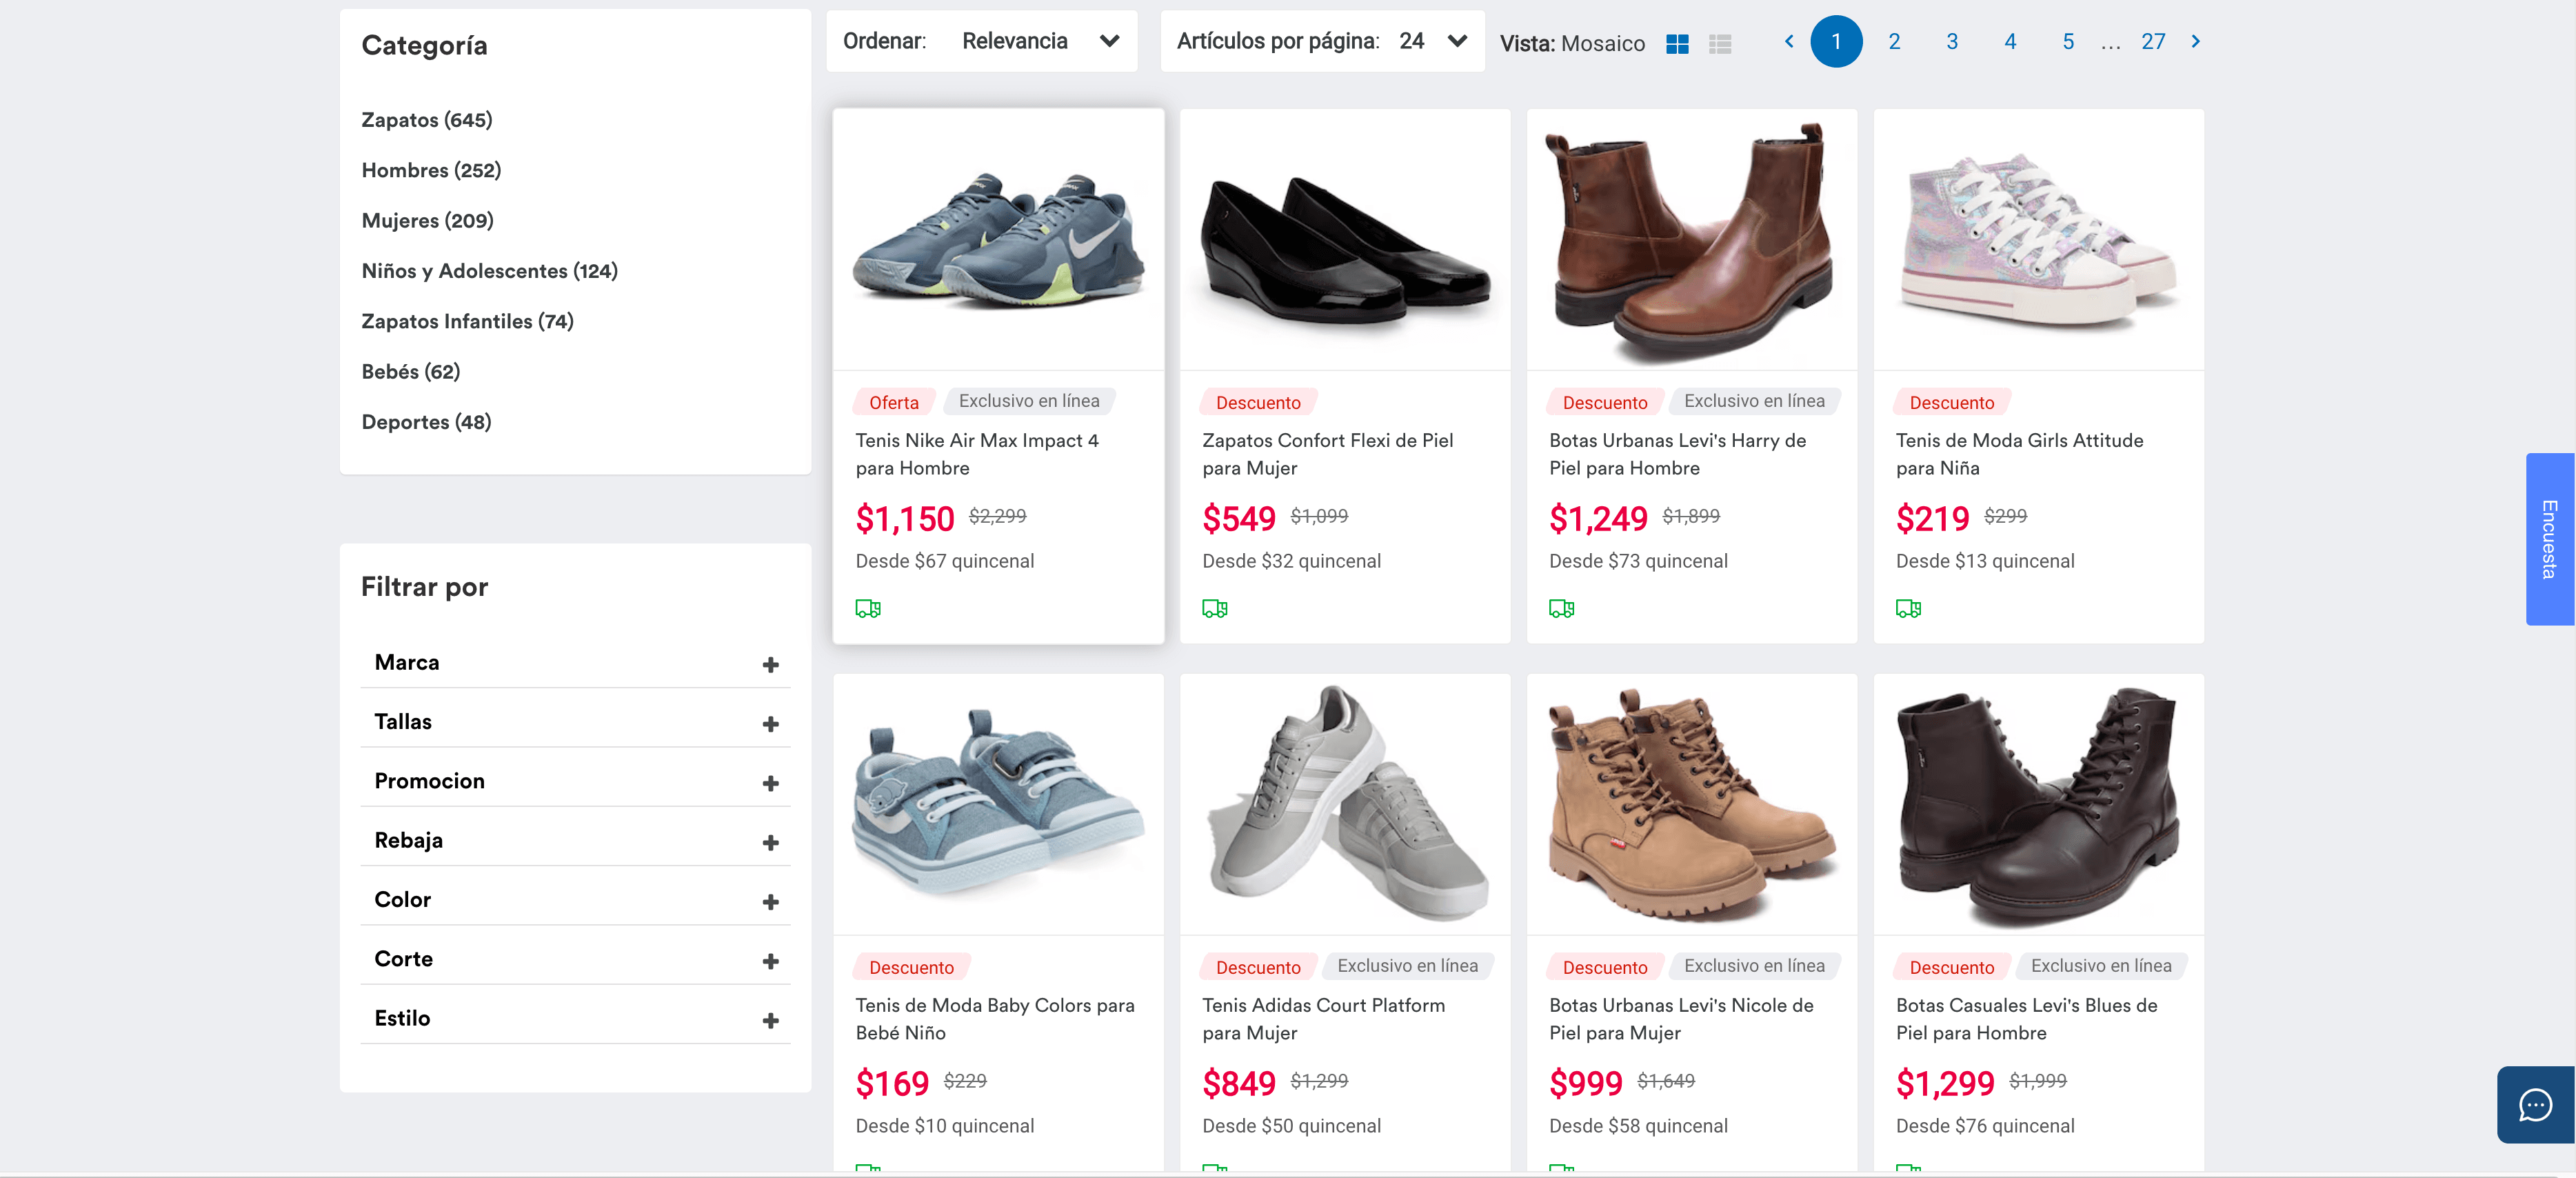Click the $549 price text

pyautogui.click(x=1239, y=519)
